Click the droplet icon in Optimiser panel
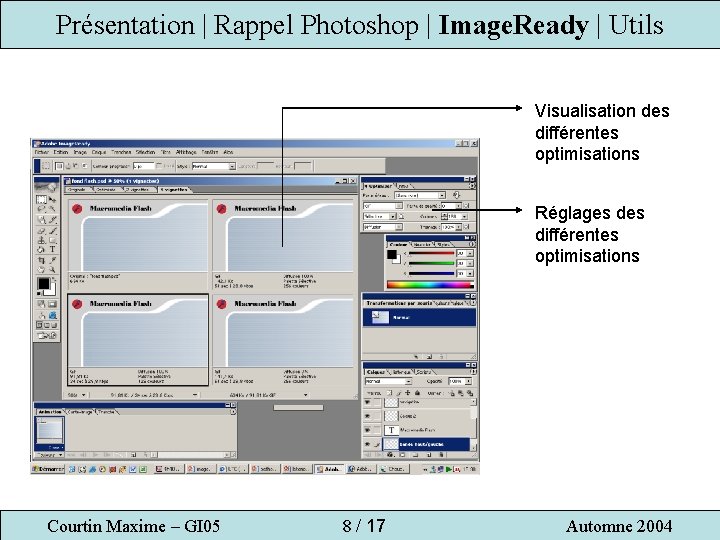The height and width of the screenshot is (540, 720). pyautogui.click(x=456, y=195)
